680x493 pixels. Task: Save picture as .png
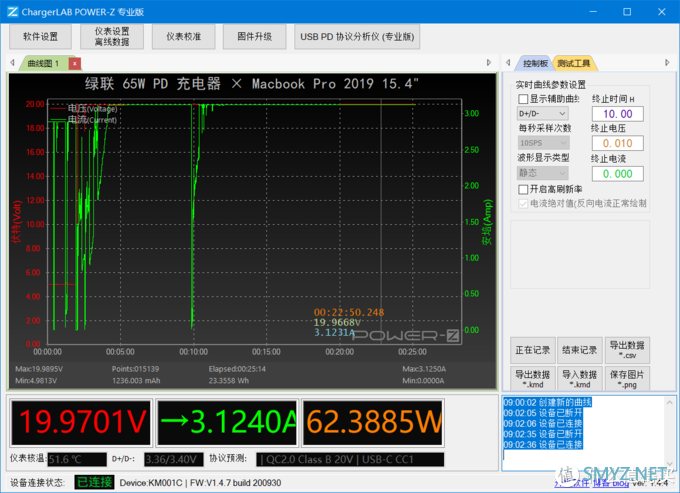click(627, 379)
